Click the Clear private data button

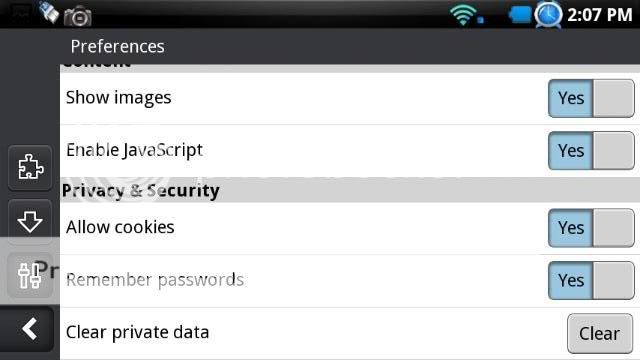pos(600,333)
